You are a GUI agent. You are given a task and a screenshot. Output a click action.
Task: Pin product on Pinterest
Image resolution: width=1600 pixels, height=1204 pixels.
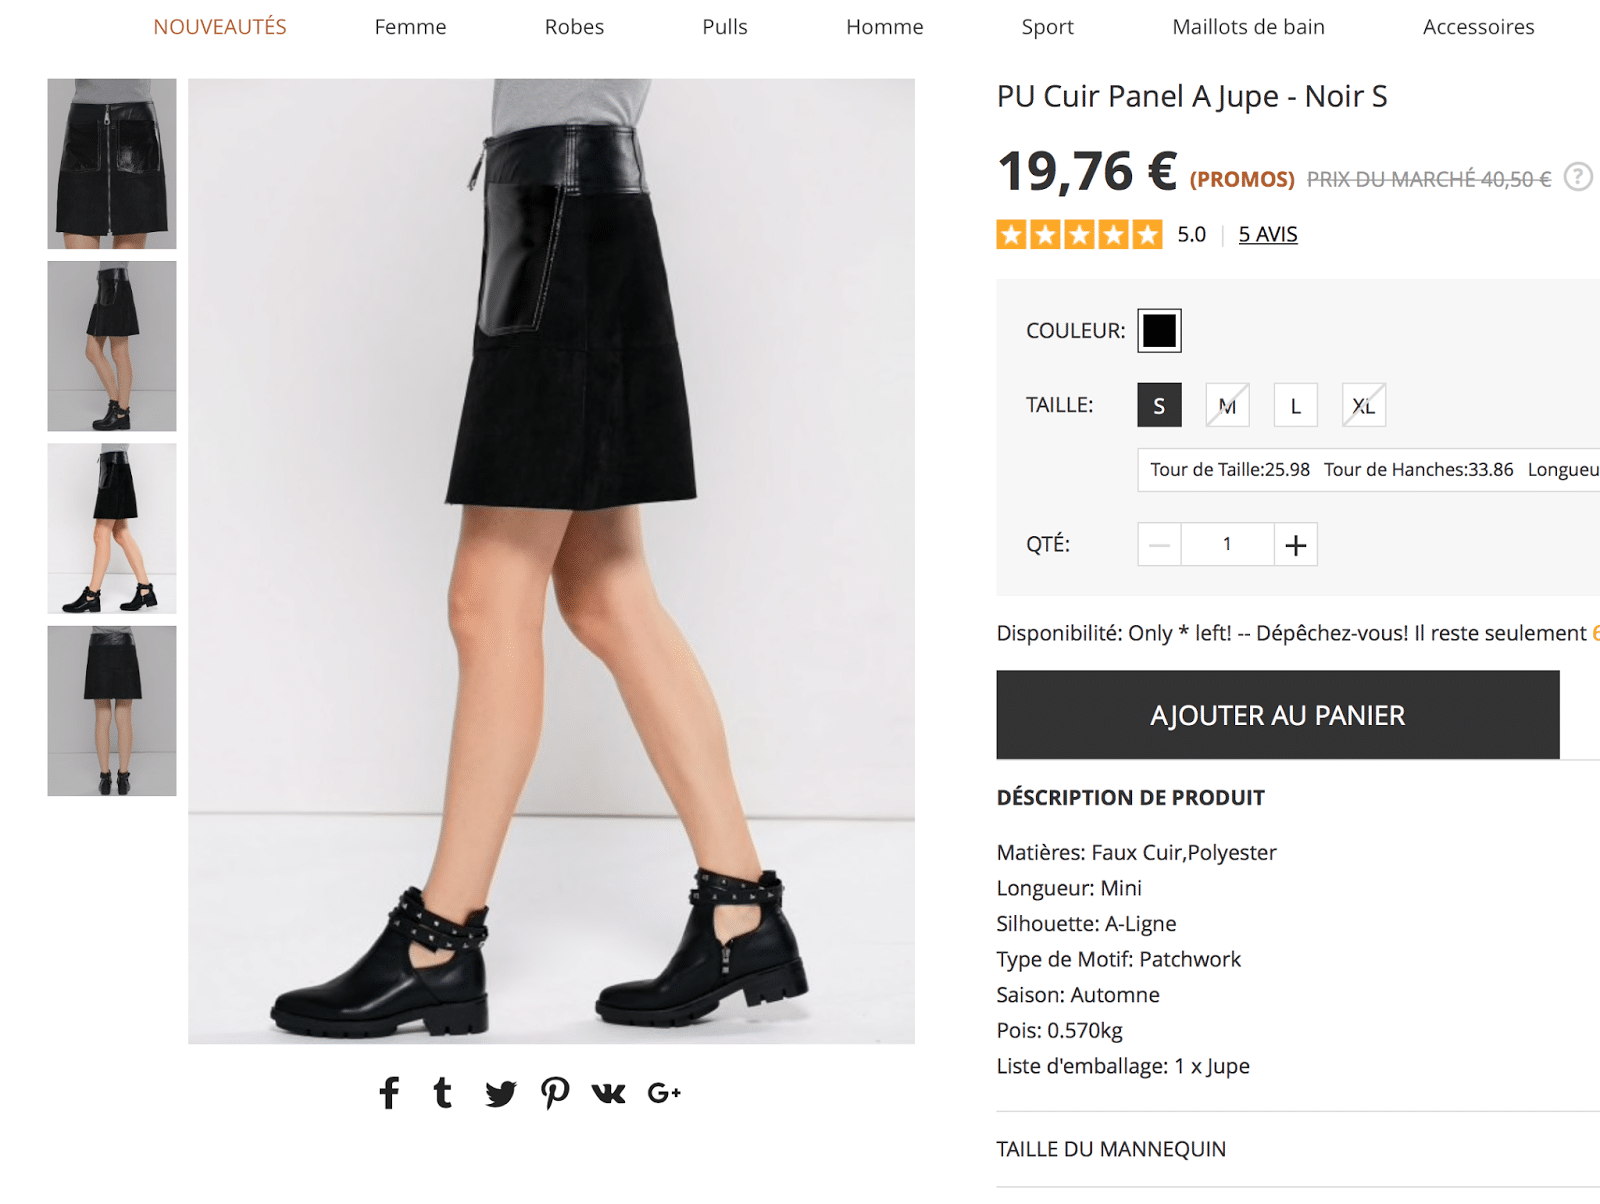pyautogui.click(x=555, y=1093)
